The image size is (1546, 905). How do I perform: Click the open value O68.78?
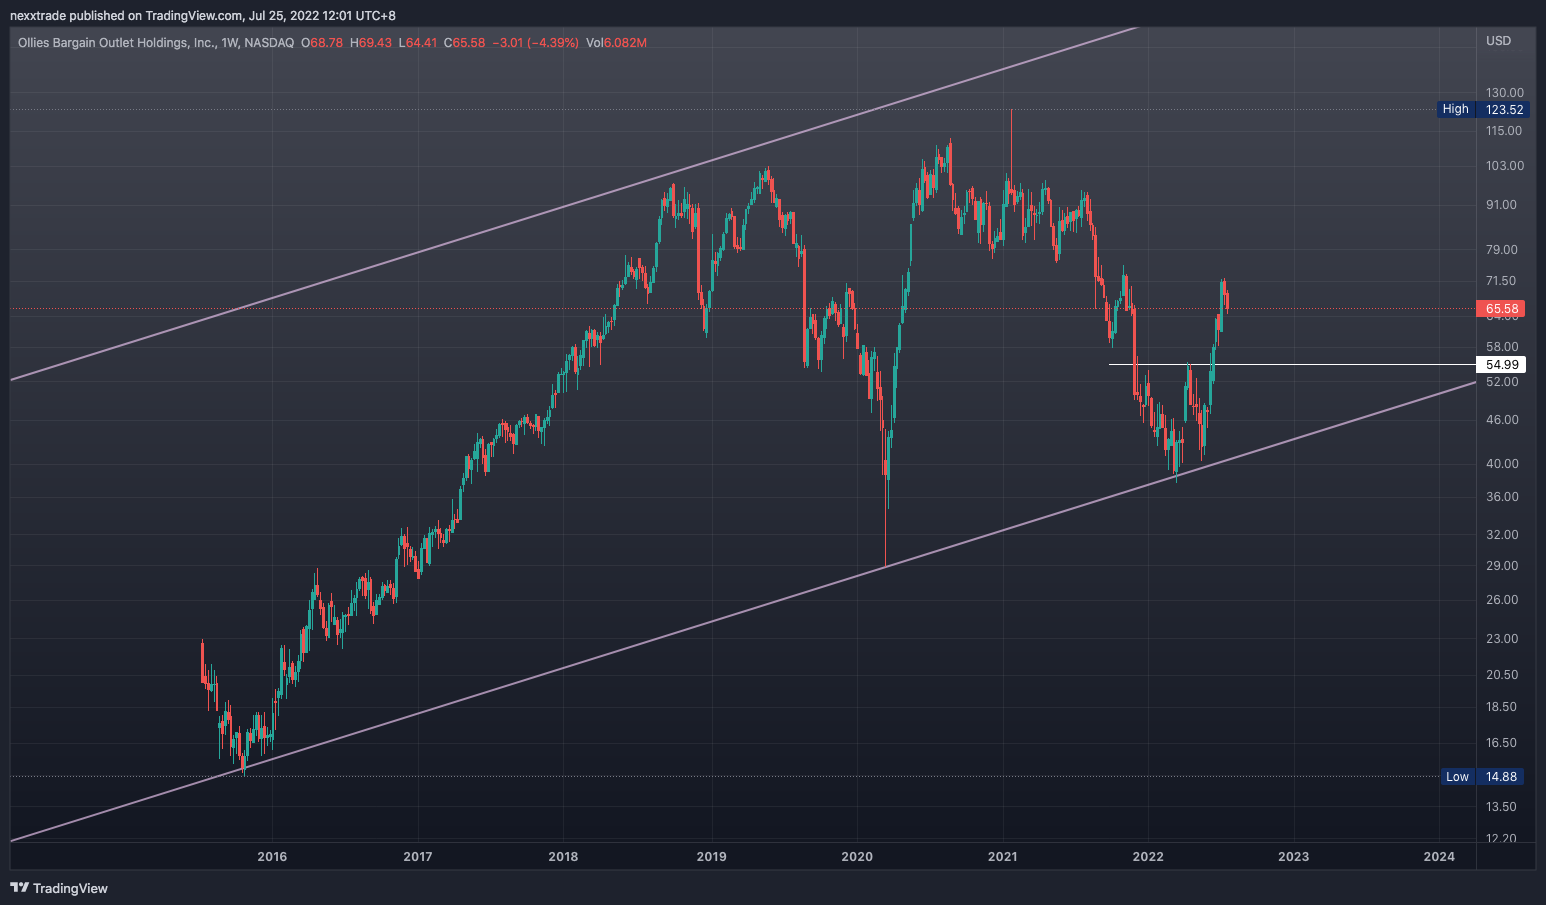[322, 43]
